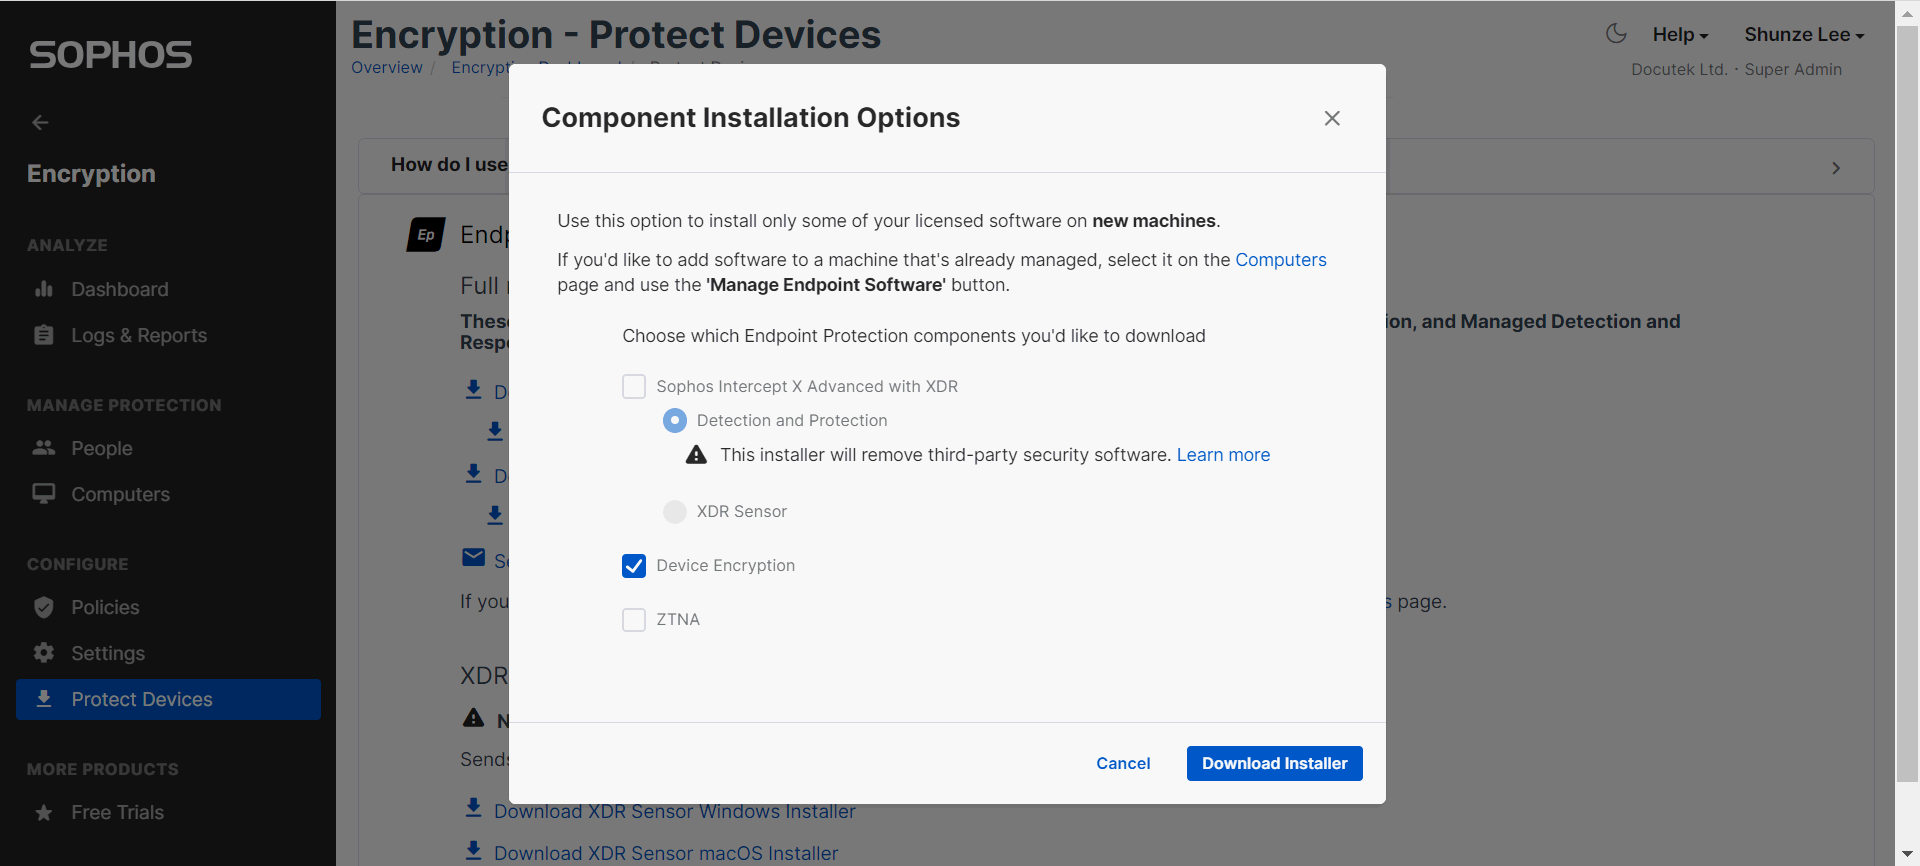Screen dimensions: 1920x866
Task: Click the scrollbar down arrow
Action: (x=1907, y=855)
